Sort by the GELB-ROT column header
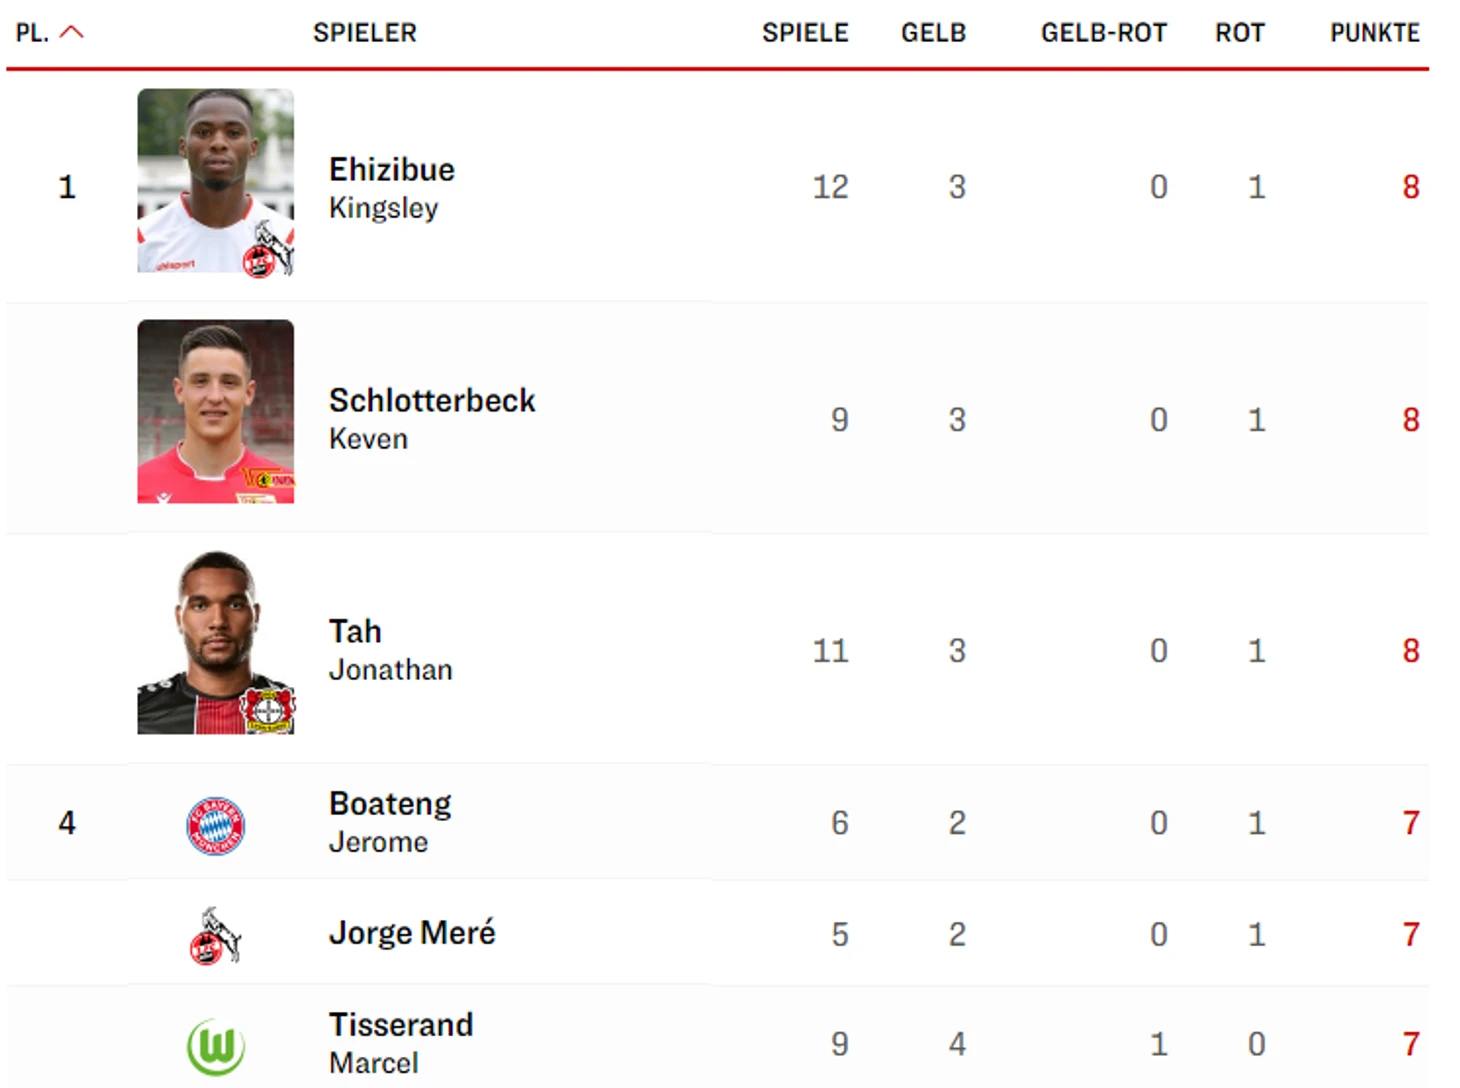The image size is (1460, 1088). point(1104,33)
